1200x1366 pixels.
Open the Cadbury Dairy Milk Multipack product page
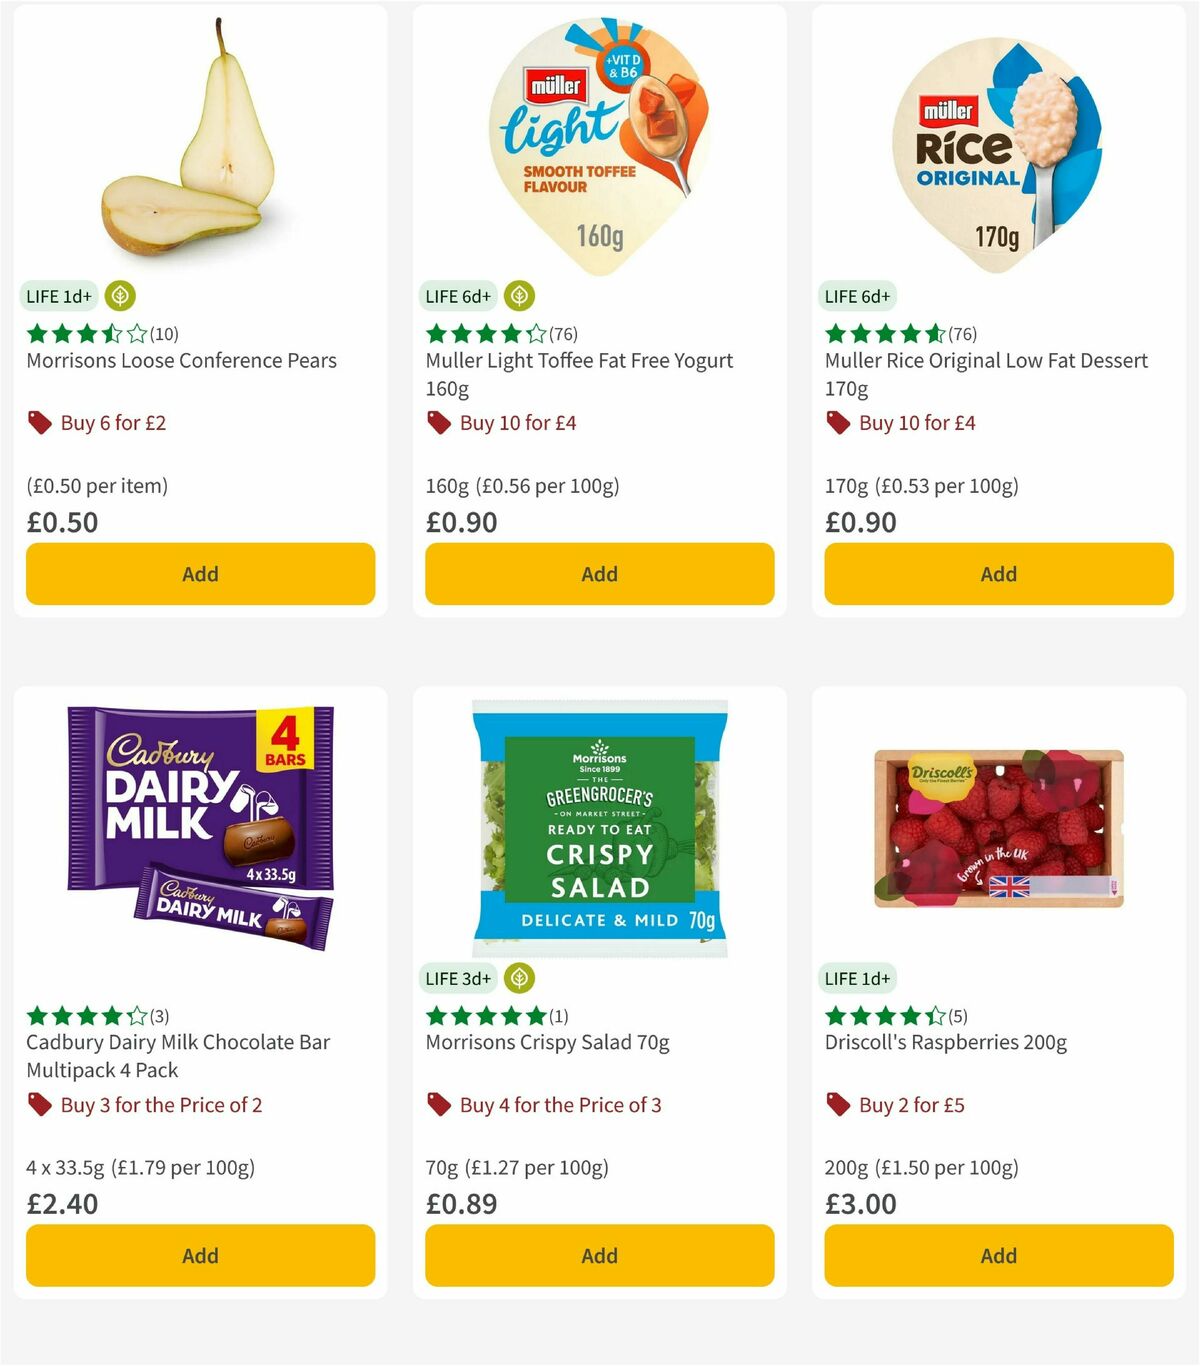pyautogui.click(x=177, y=1056)
